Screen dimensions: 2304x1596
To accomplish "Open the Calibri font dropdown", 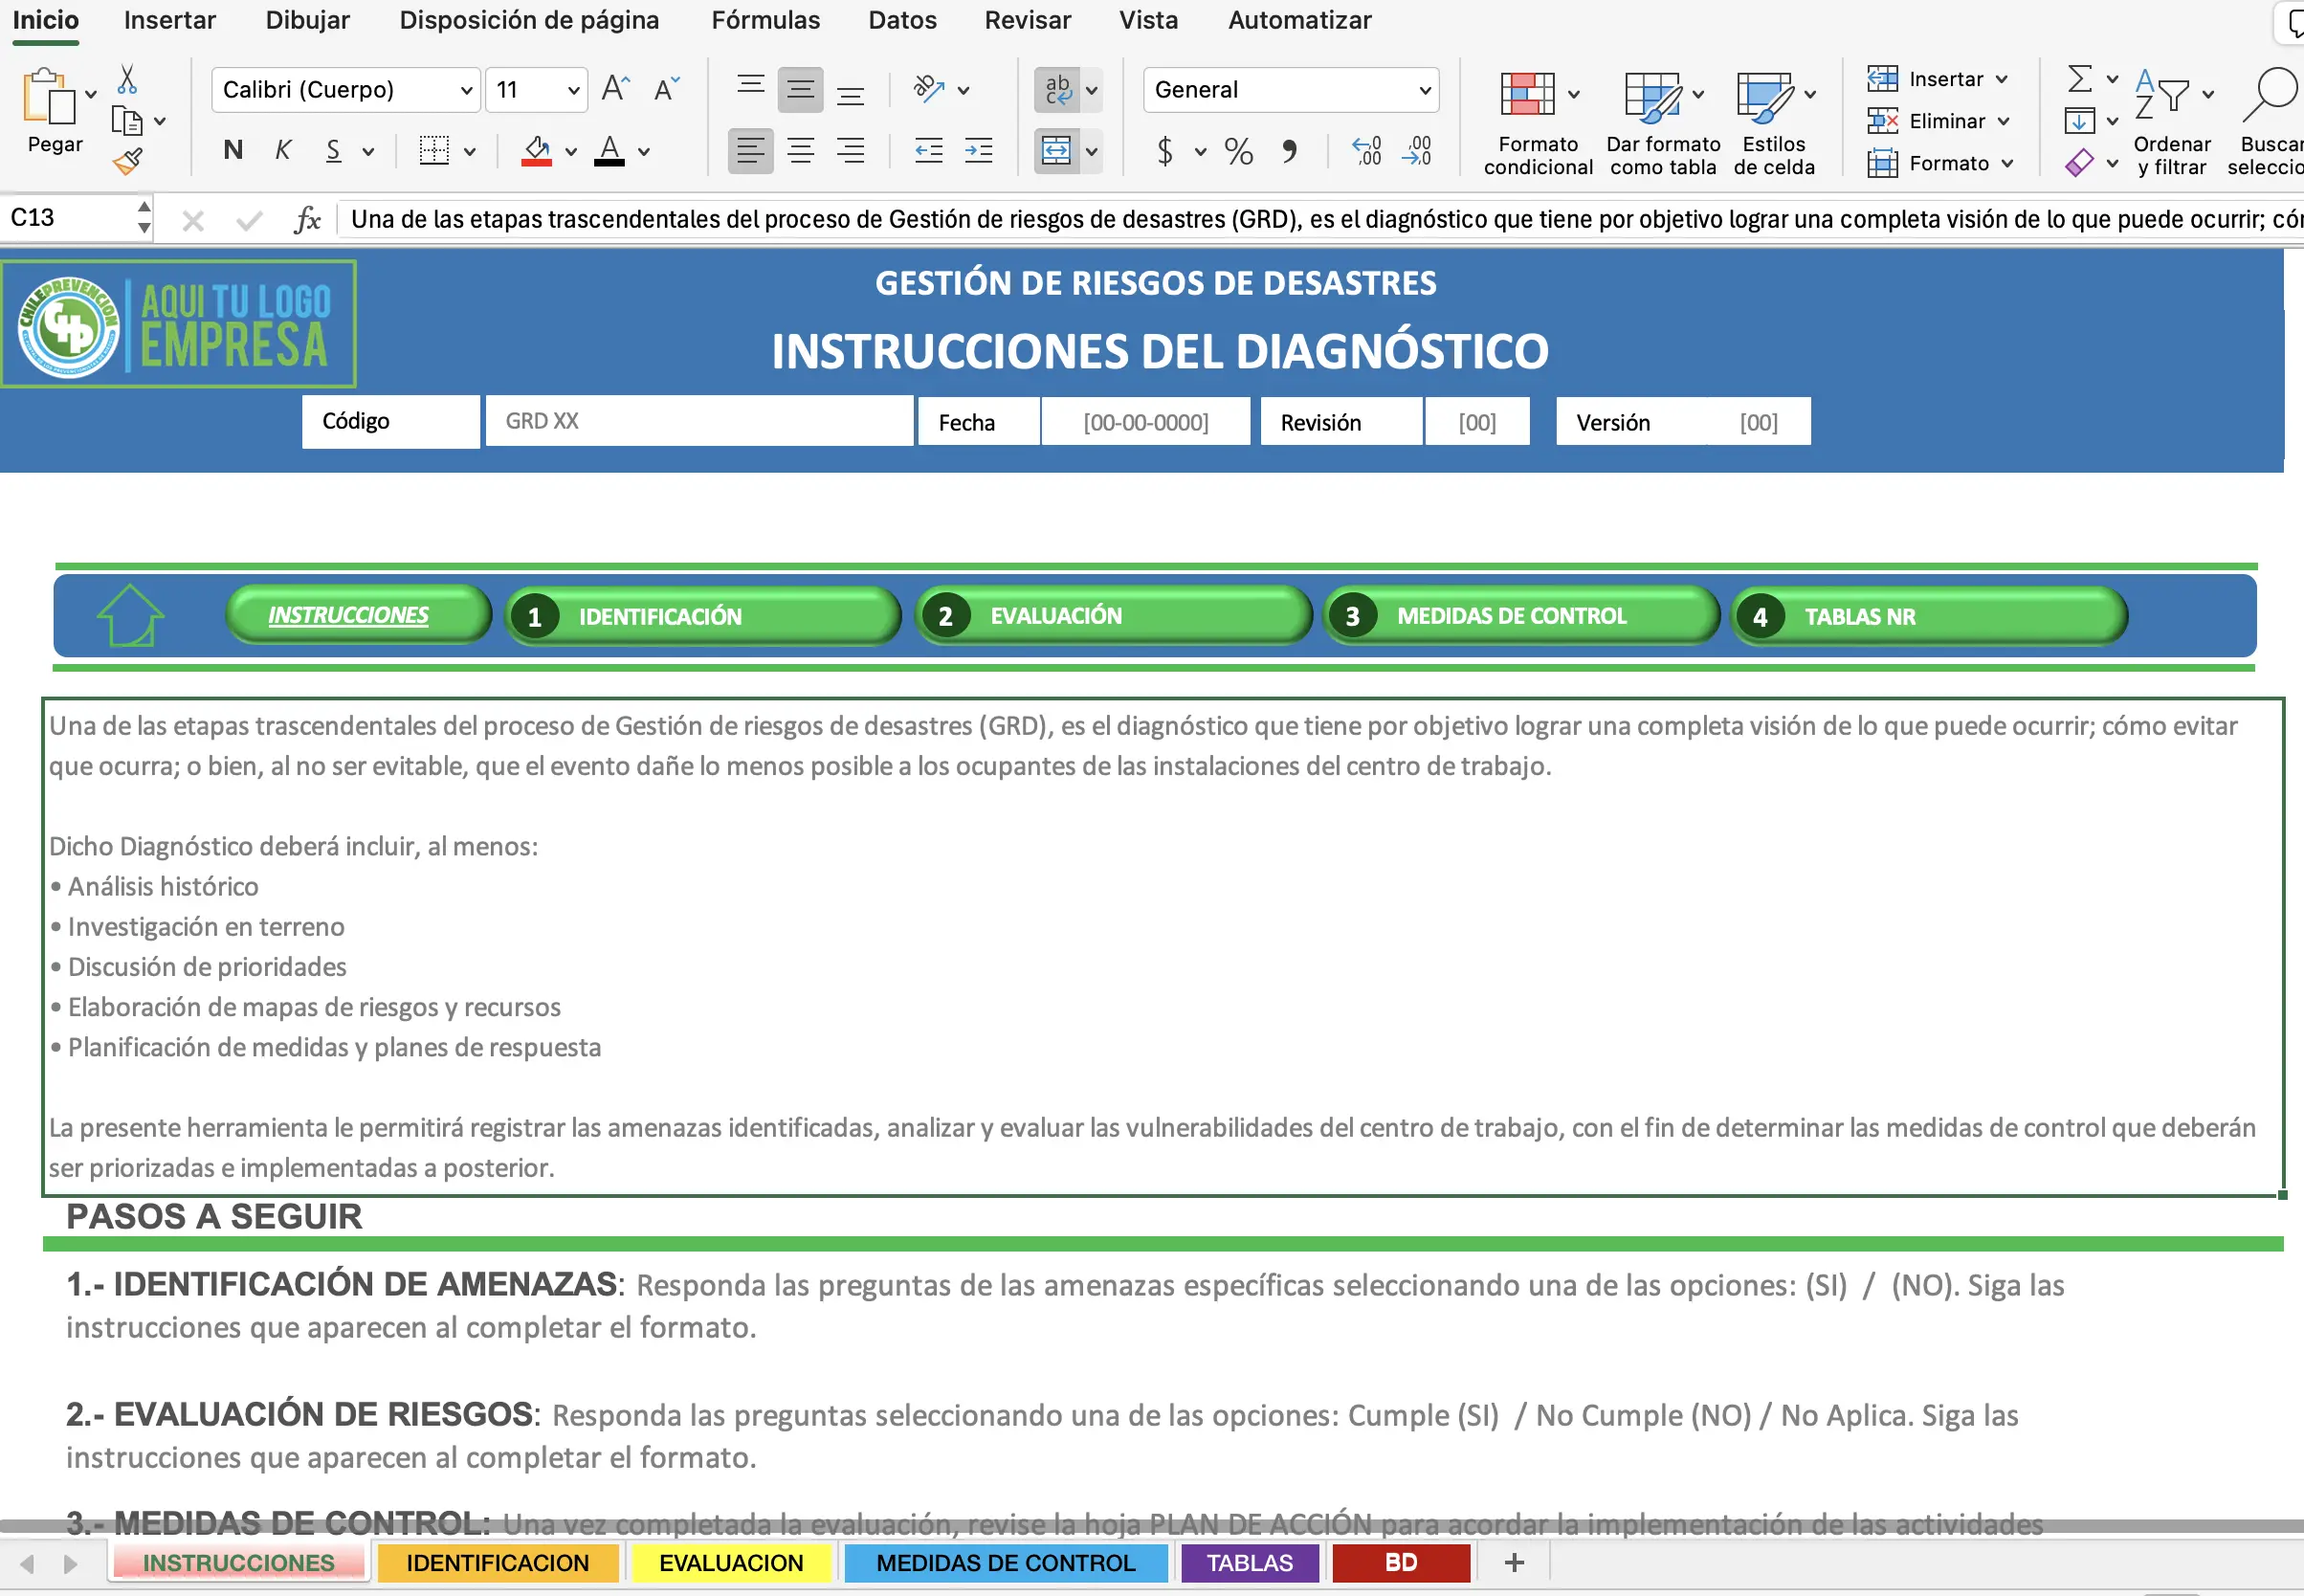I will (466, 89).
